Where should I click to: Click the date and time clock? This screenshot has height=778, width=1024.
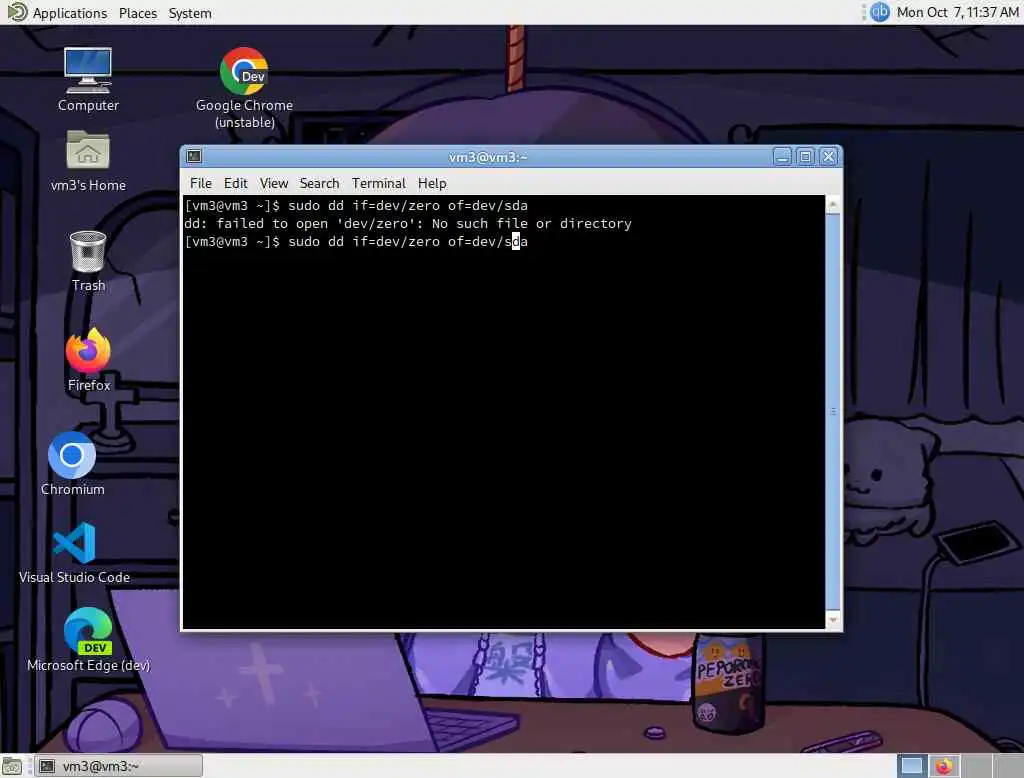957,12
